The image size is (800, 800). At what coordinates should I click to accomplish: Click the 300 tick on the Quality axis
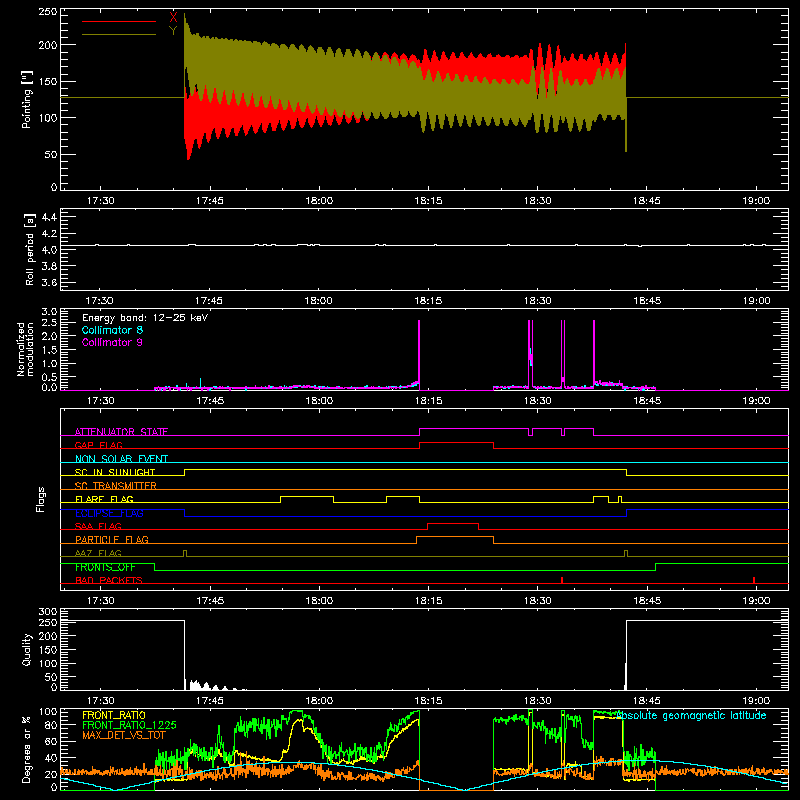[x=48, y=612]
